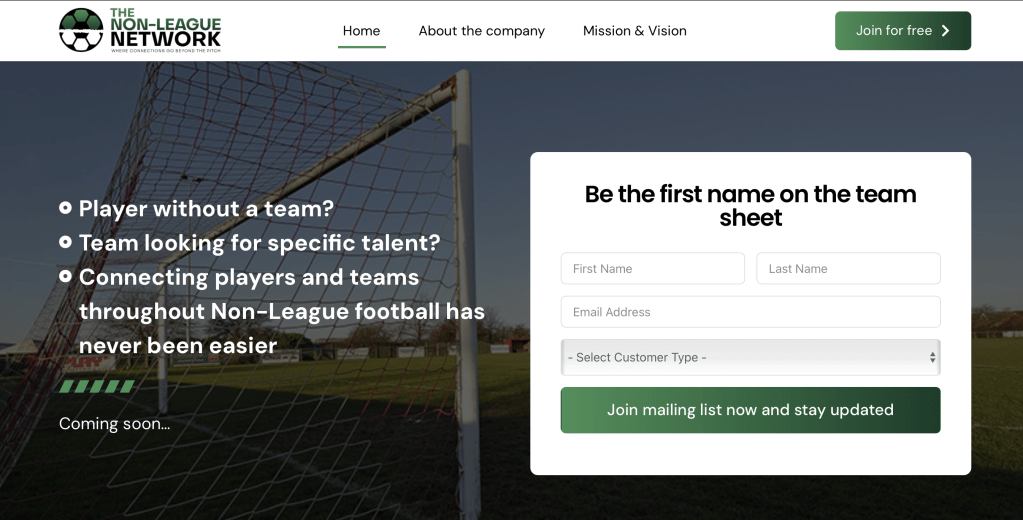This screenshot has width=1023, height=520.
Task: Click Join mailing list now and stay updated
Action: [x=750, y=410]
